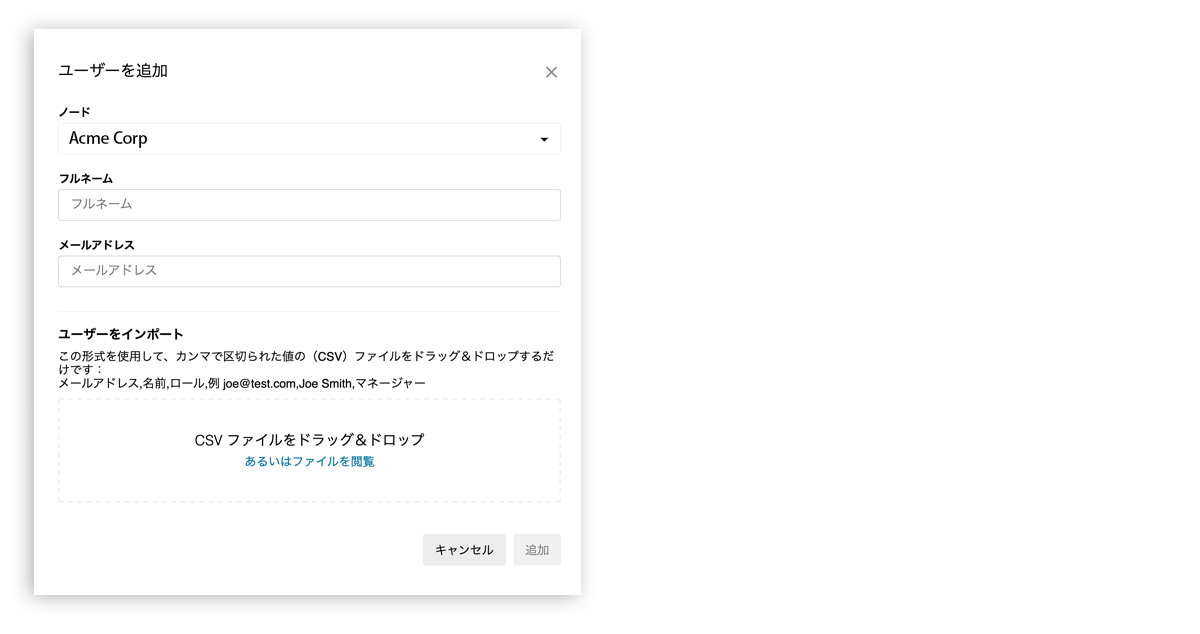Focus the フルネーム input field
Viewport: 1200px width, 634px height.
pyautogui.click(x=309, y=205)
